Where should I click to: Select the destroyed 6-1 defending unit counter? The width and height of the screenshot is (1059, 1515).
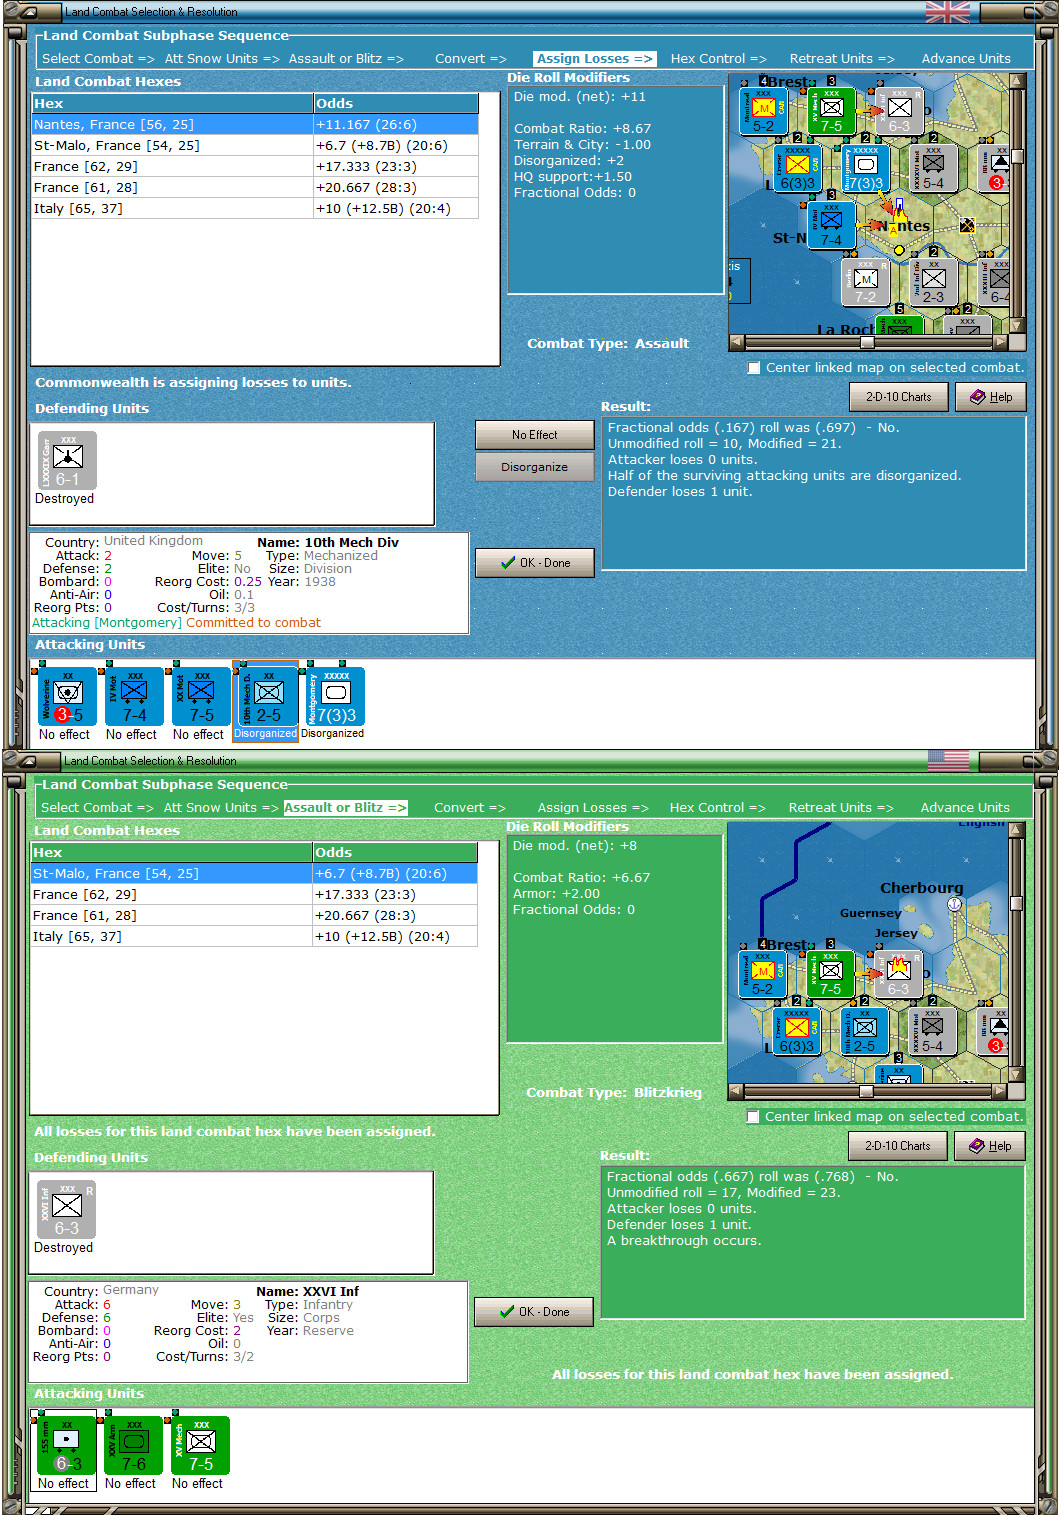pyautogui.click(x=67, y=461)
